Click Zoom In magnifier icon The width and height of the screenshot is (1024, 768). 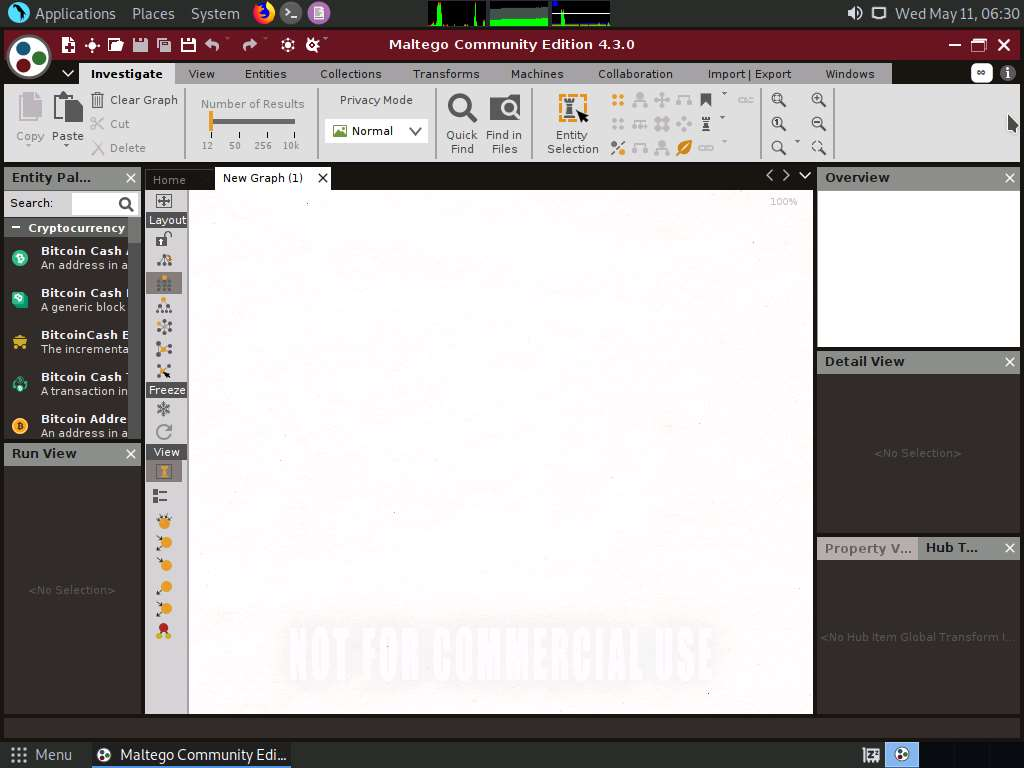click(818, 99)
